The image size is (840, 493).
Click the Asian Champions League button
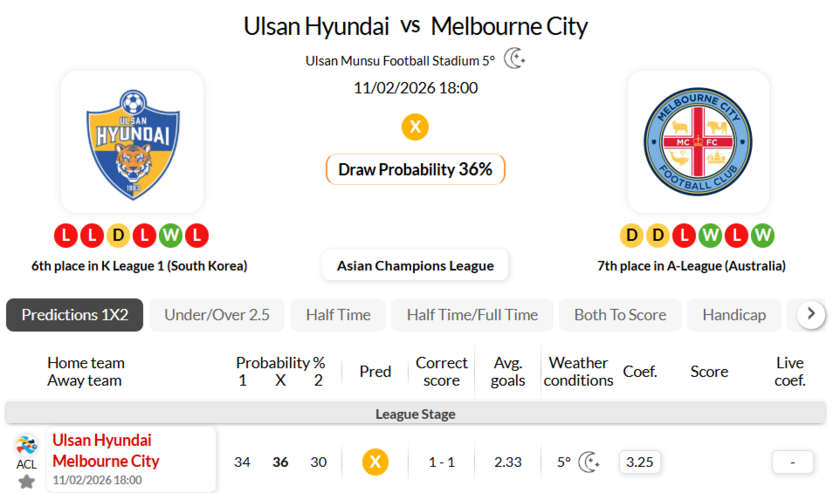click(x=415, y=265)
